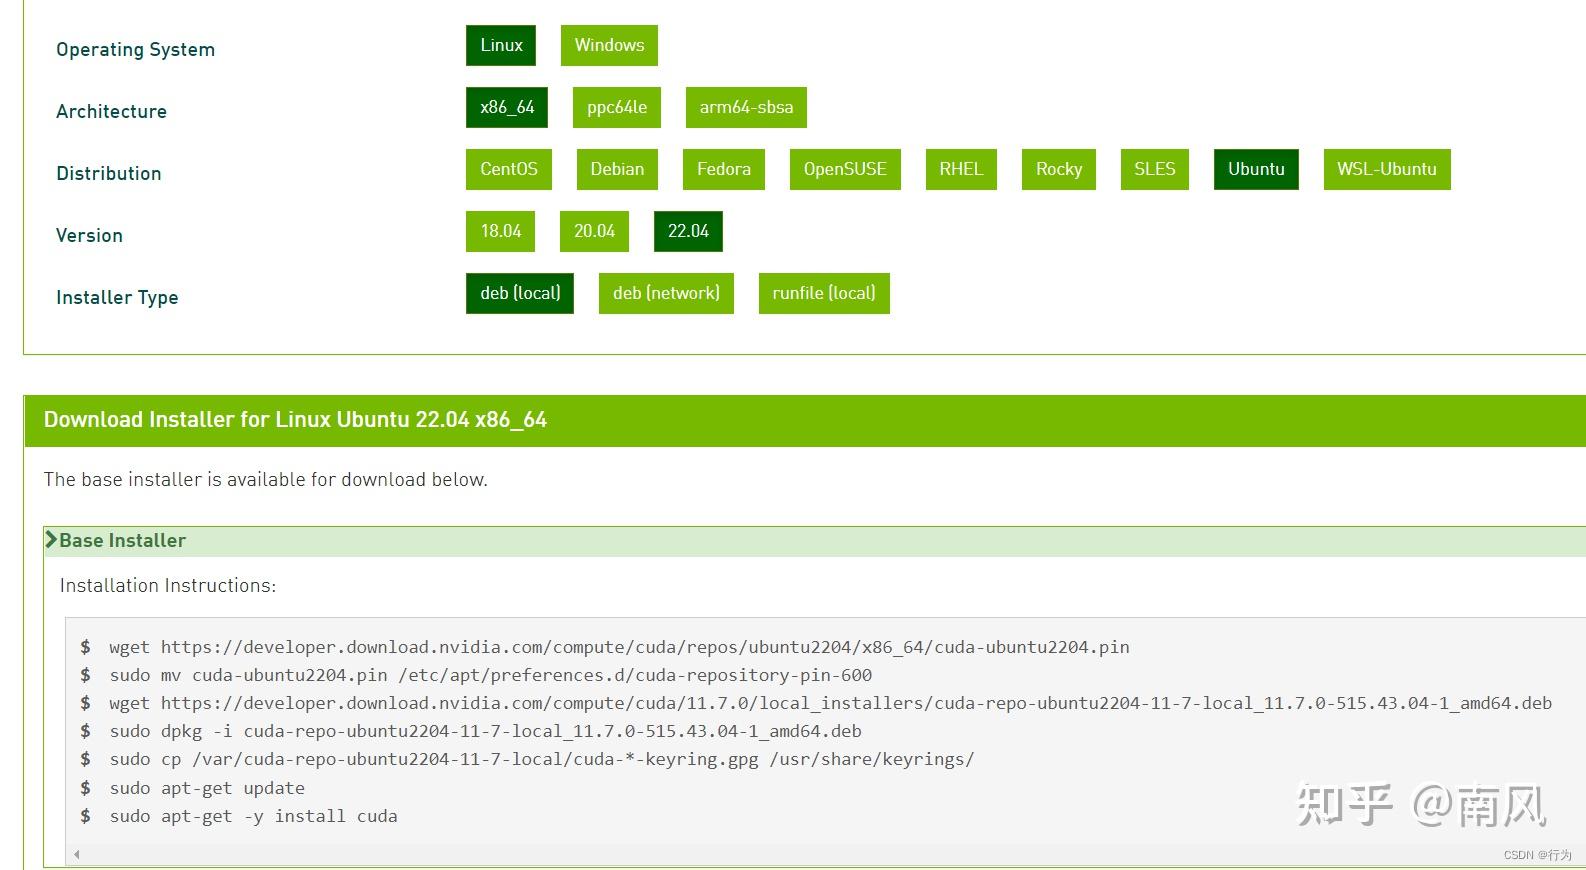Click scrollbar left arrow in code box
This screenshot has height=870, width=1586.
tap(76, 855)
